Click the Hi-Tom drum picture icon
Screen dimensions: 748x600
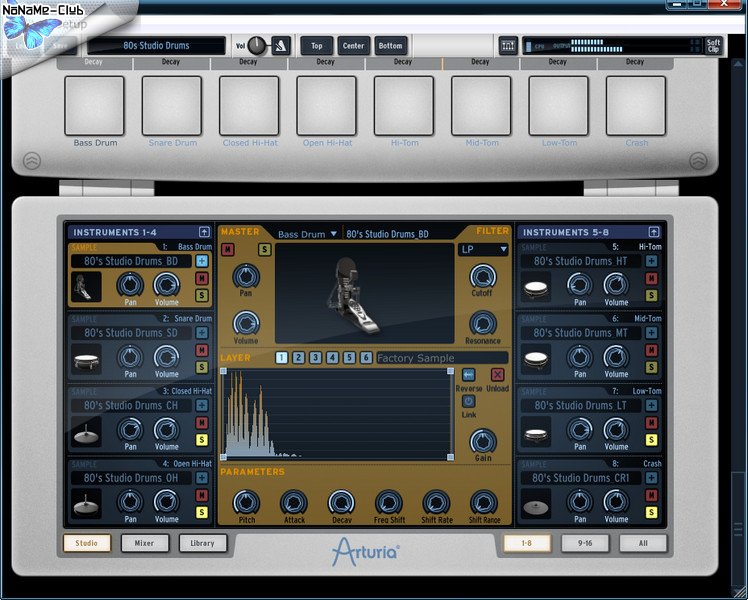pyautogui.click(x=537, y=287)
